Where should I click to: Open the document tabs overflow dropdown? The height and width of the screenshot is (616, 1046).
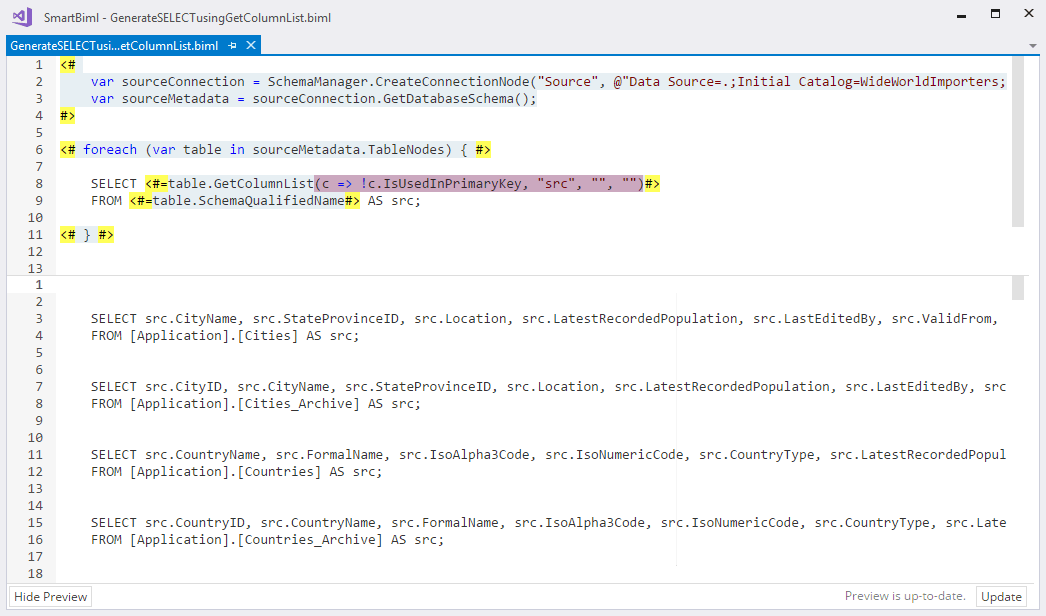(1032, 46)
